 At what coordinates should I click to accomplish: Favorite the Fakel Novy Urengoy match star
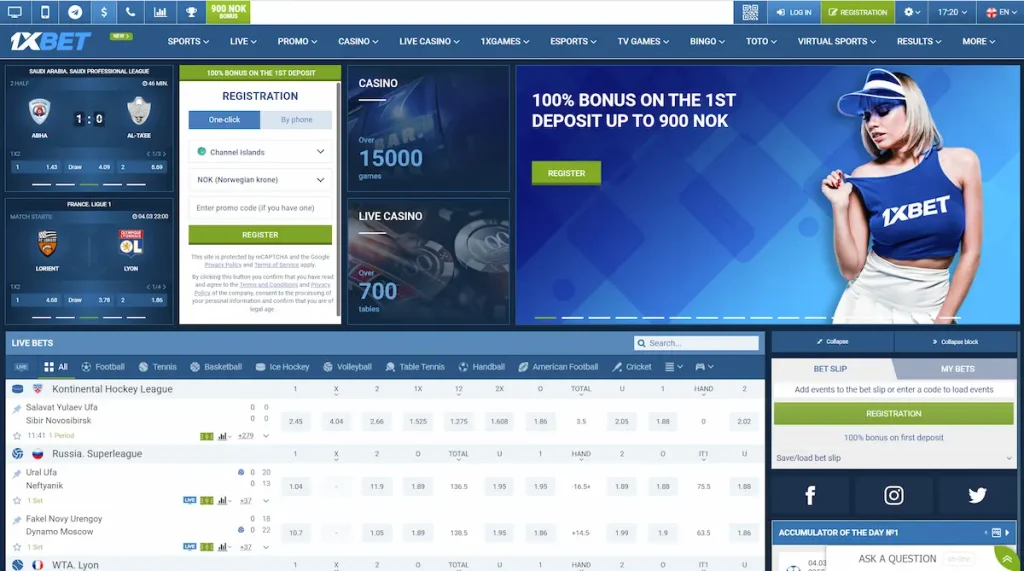point(17,547)
